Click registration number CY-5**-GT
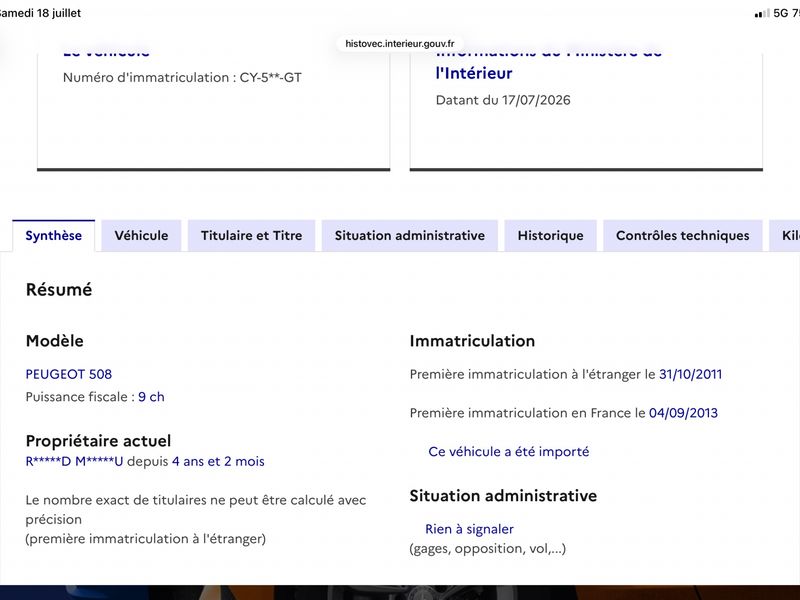Viewport: 800px width, 600px height. pos(271,78)
